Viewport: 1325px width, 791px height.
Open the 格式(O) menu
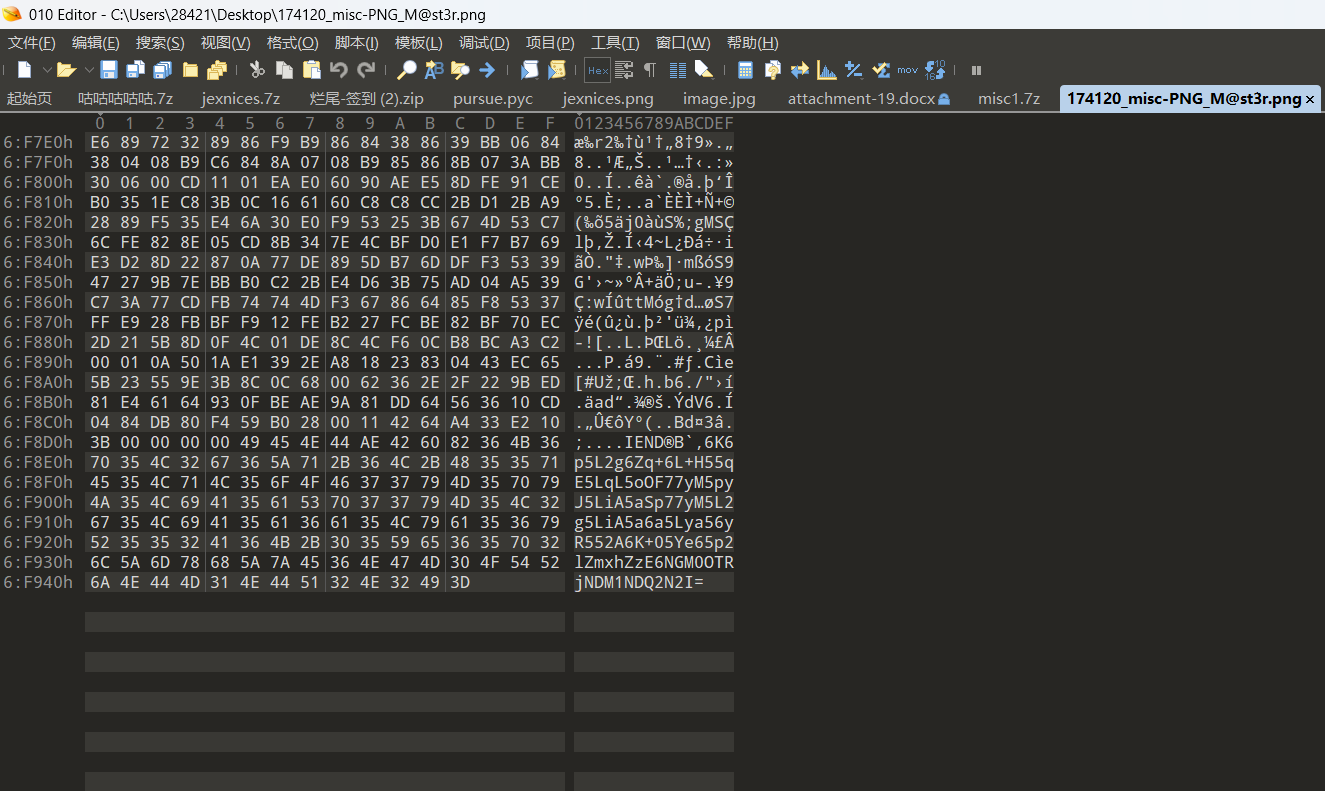292,43
